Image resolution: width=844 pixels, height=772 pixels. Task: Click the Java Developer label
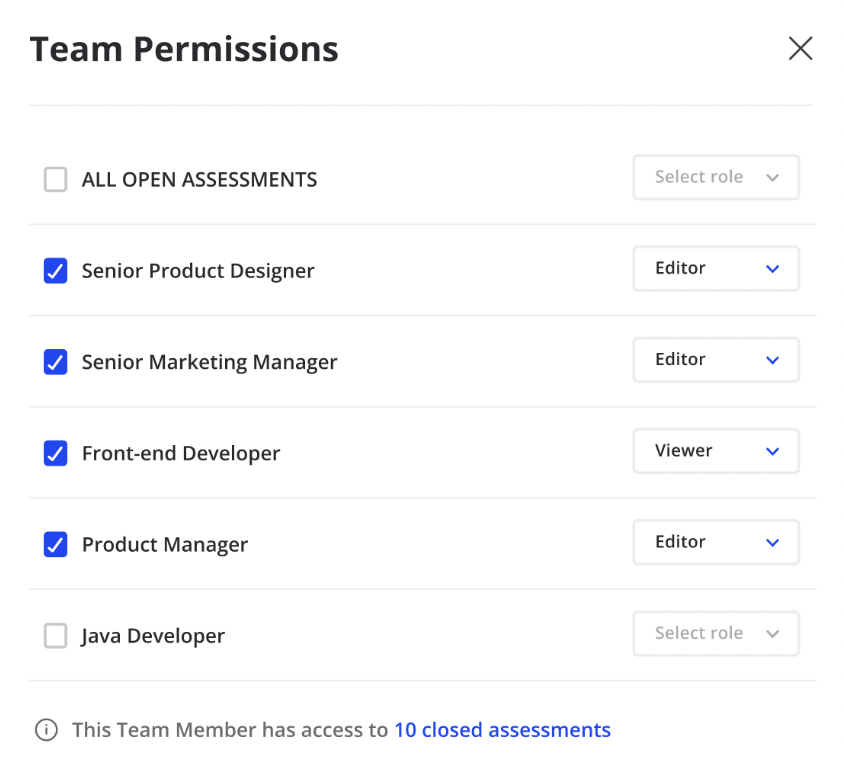153,636
